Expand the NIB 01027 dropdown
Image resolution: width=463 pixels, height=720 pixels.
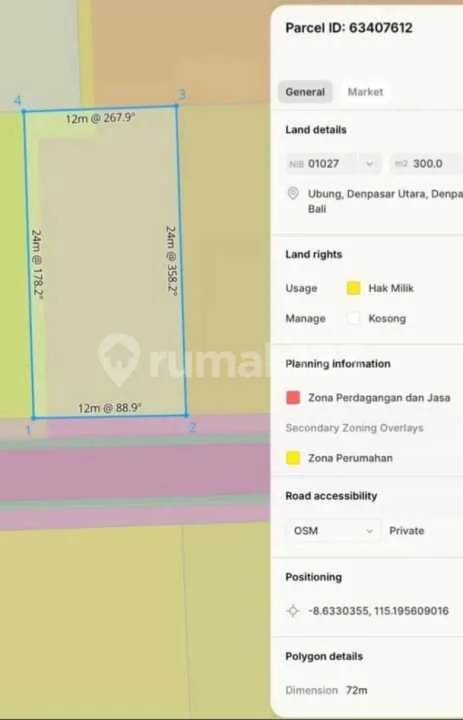point(333,164)
